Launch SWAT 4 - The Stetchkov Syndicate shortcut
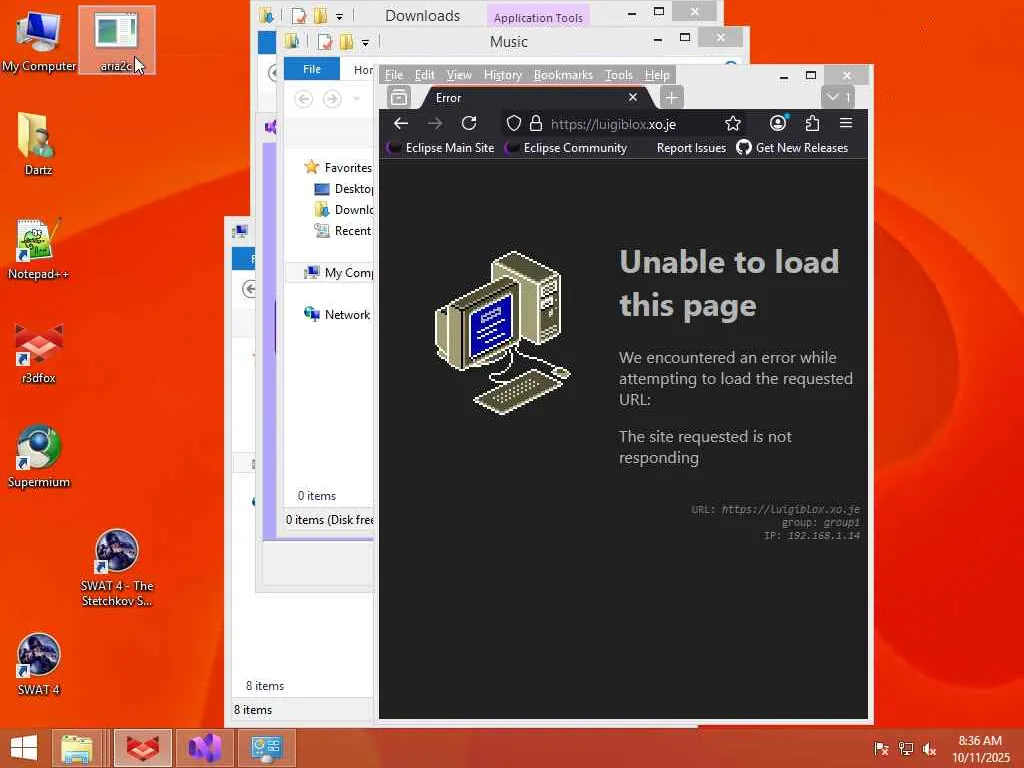Screen dimensions: 1024x768 (116, 568)
